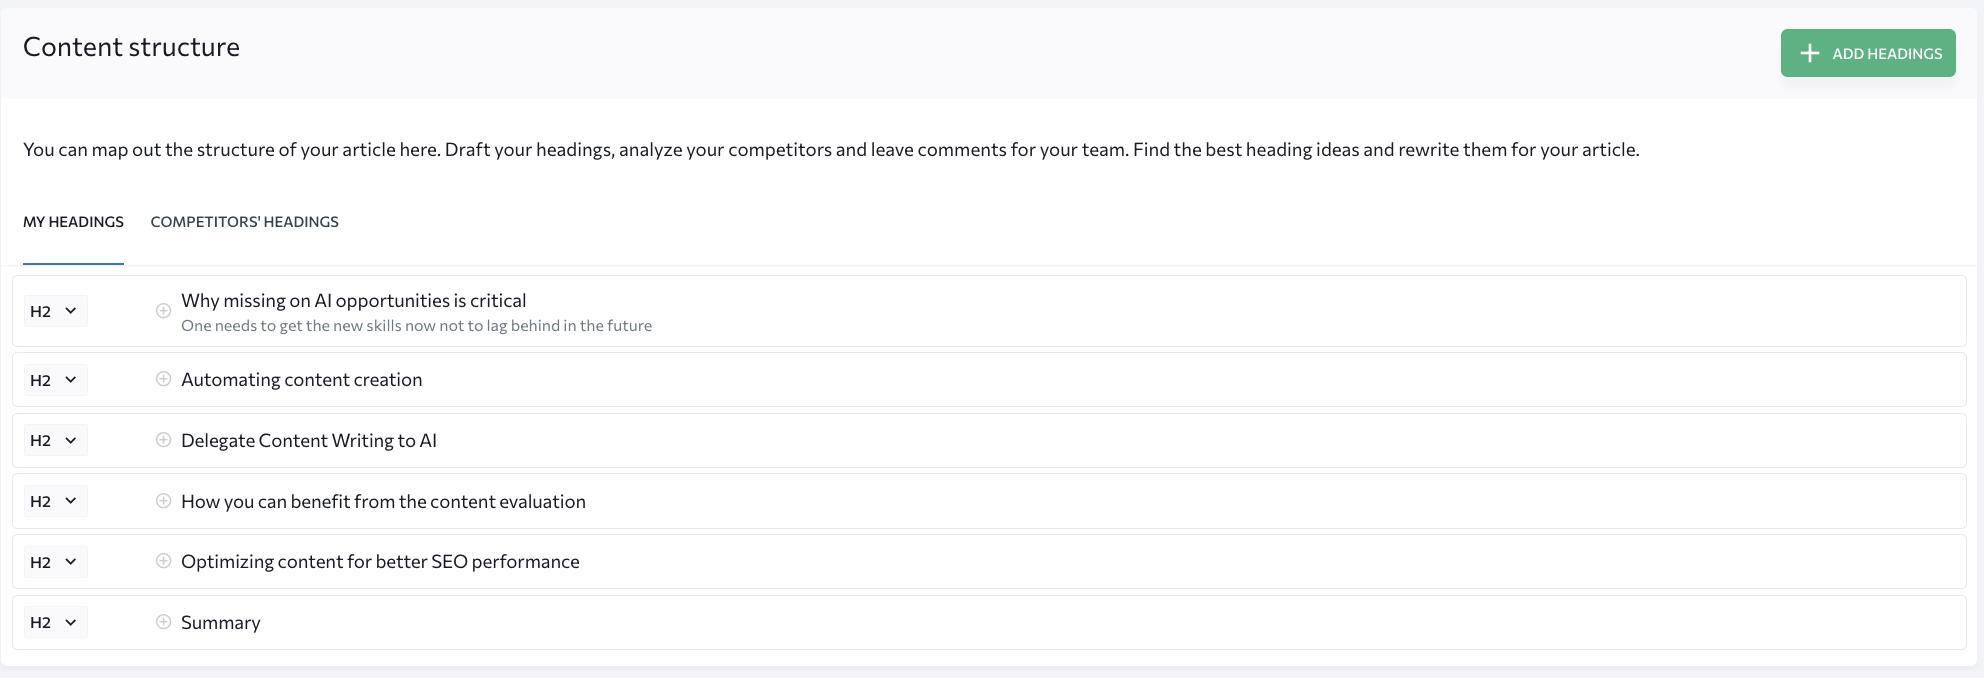Click the 'Summary' heading text

tap(220, 623)
